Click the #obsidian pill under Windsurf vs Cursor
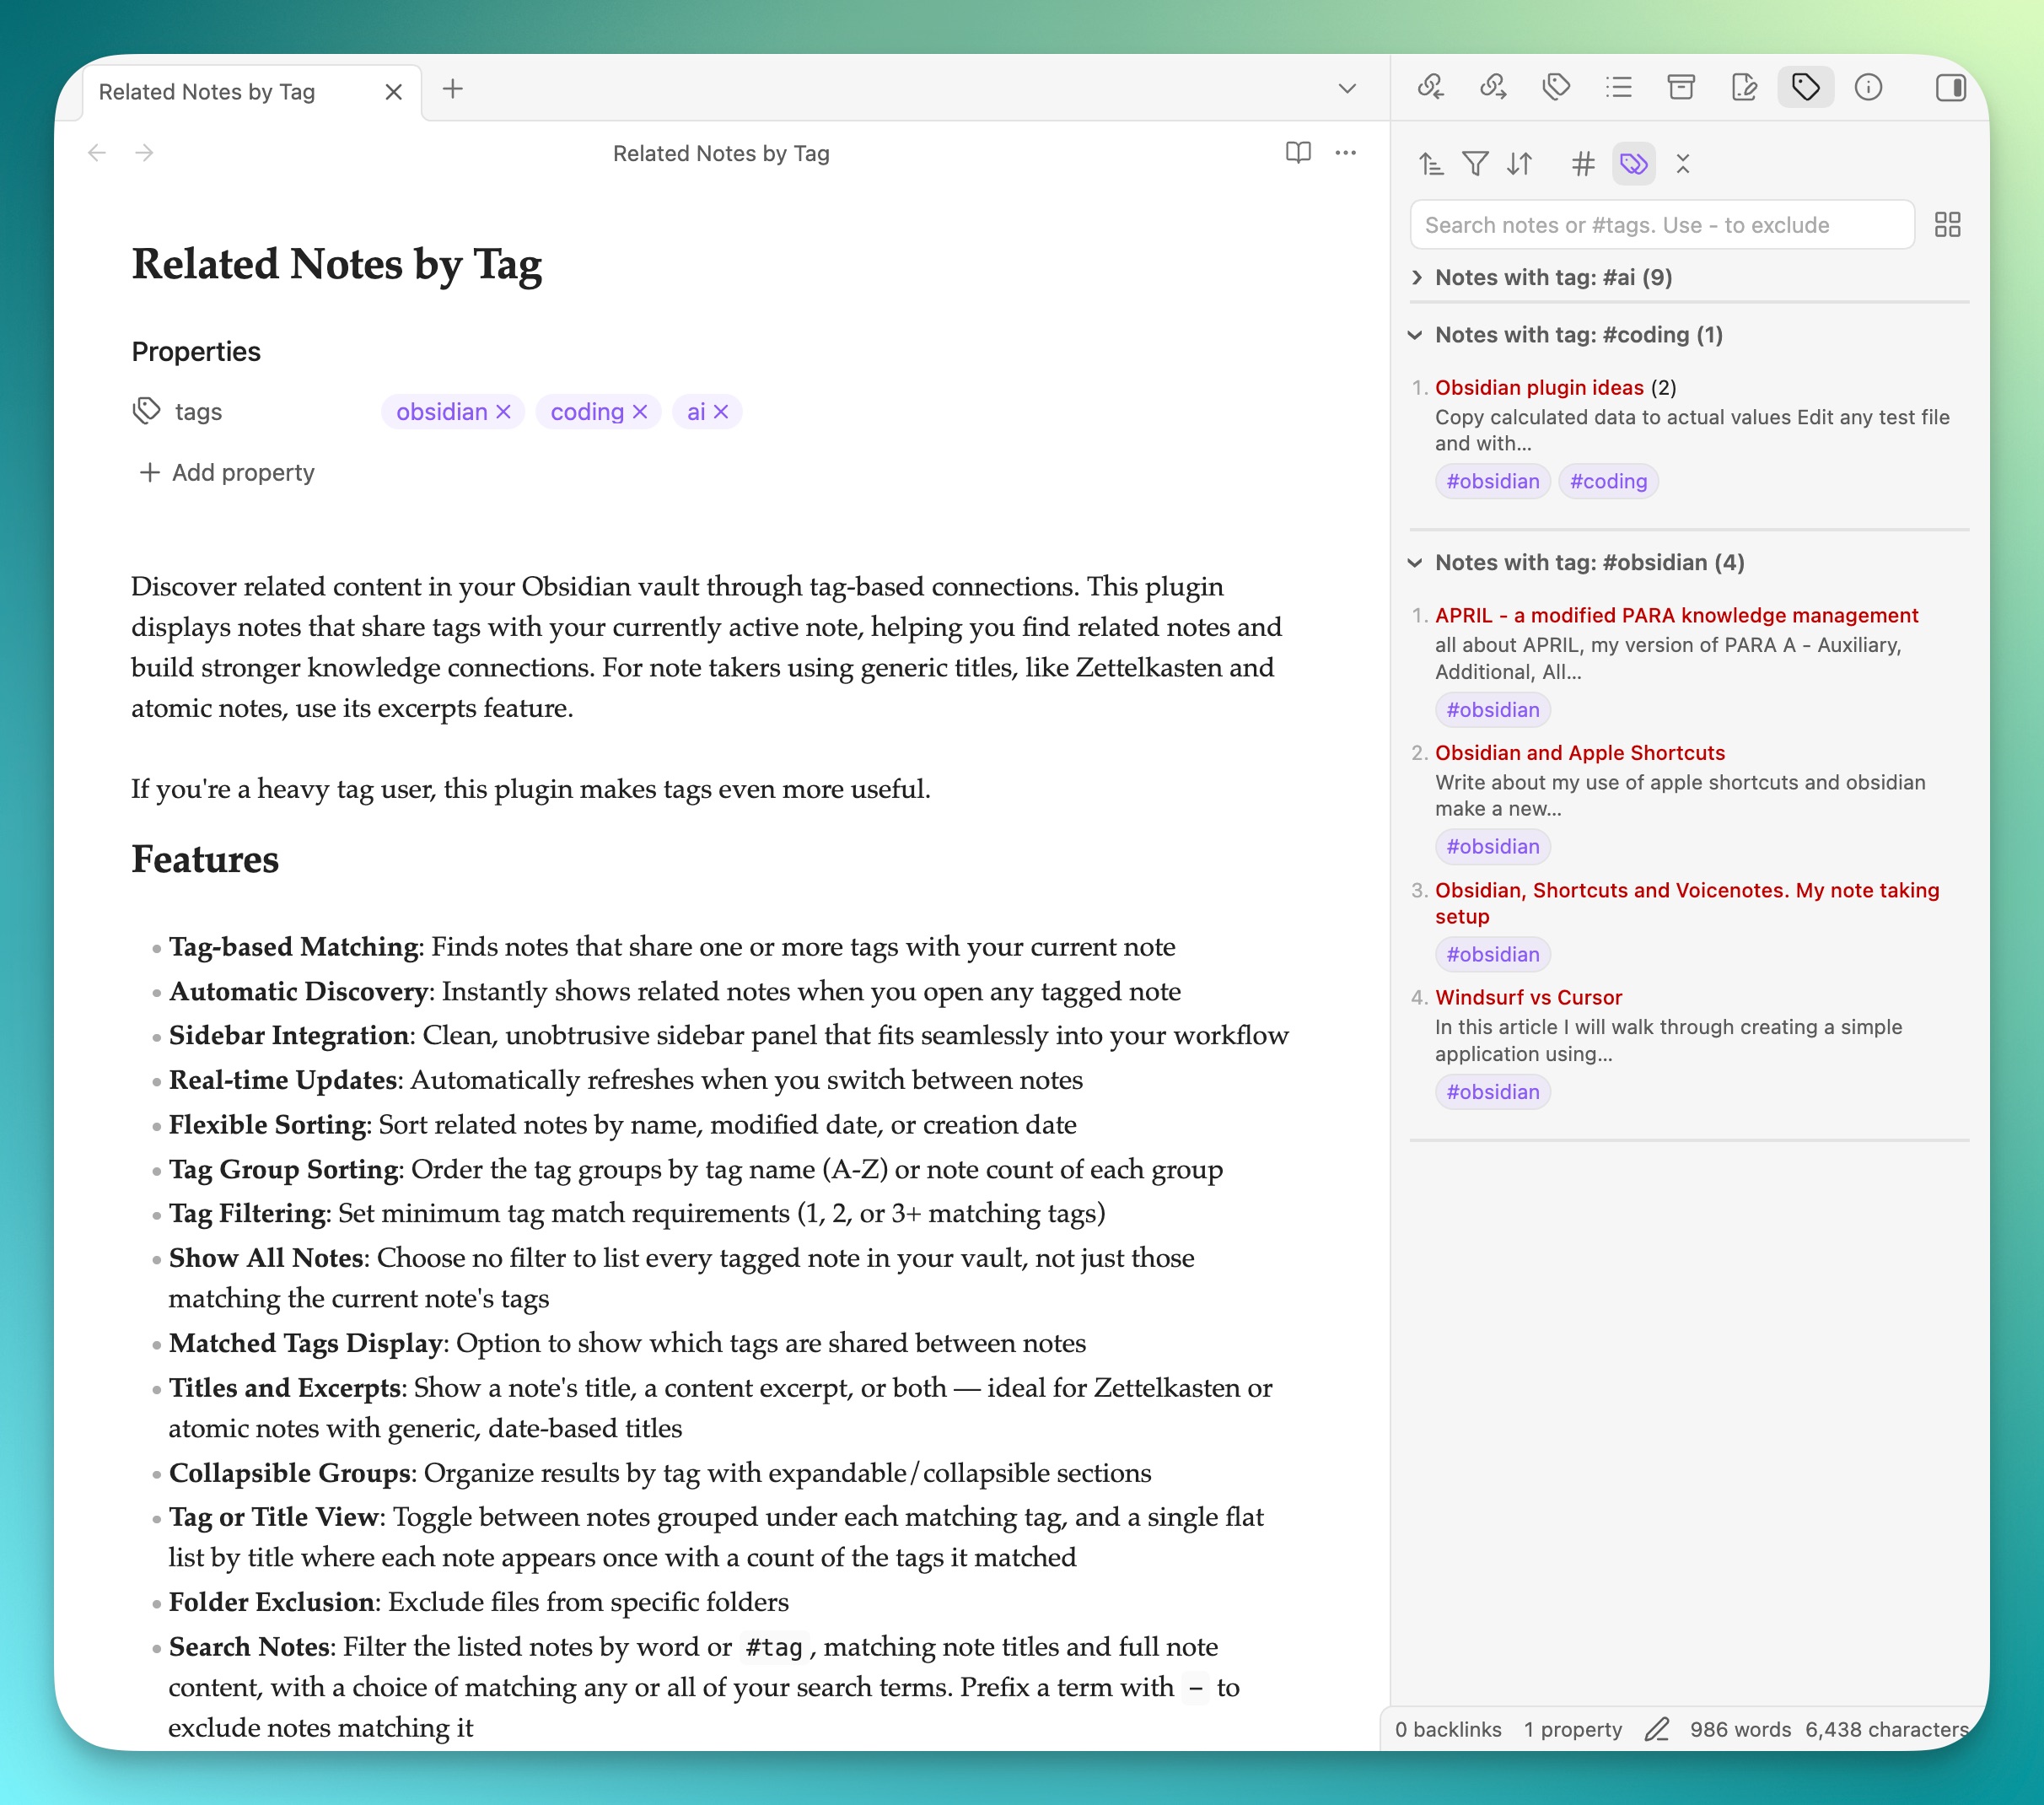 (x=1493, y=1092)
